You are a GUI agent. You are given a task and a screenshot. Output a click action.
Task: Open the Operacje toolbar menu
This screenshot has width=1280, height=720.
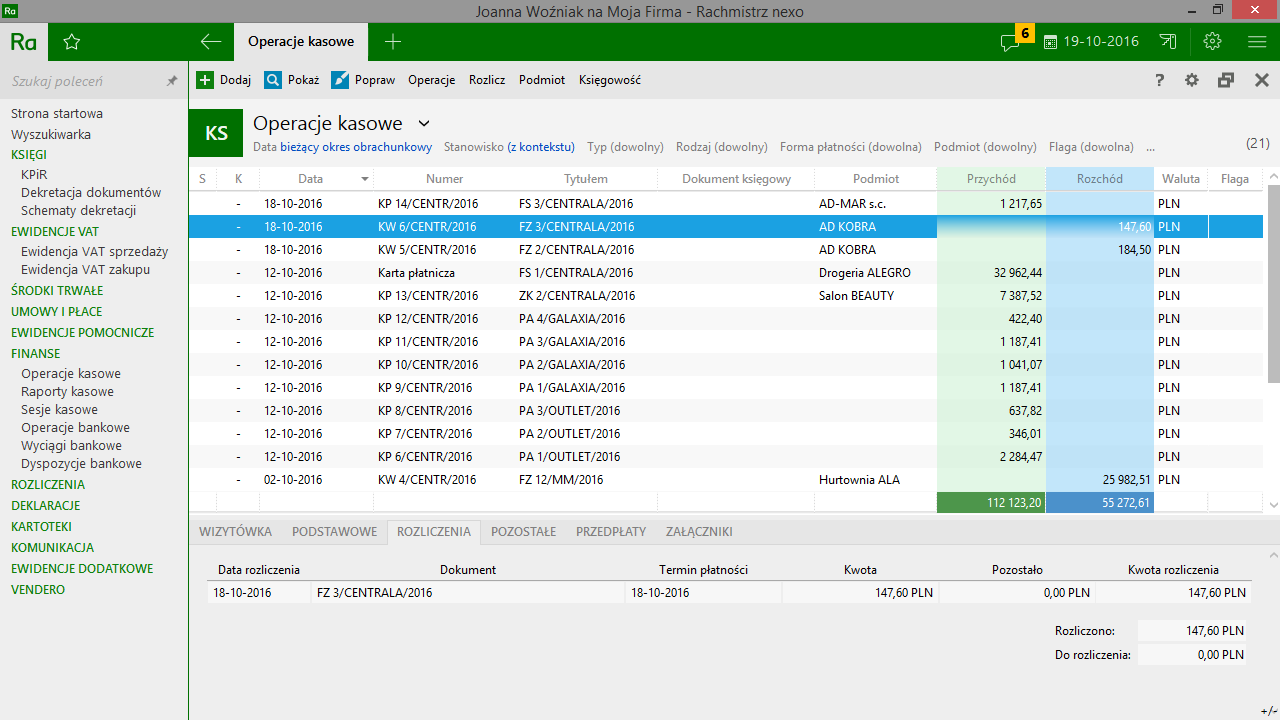point(431,80)
